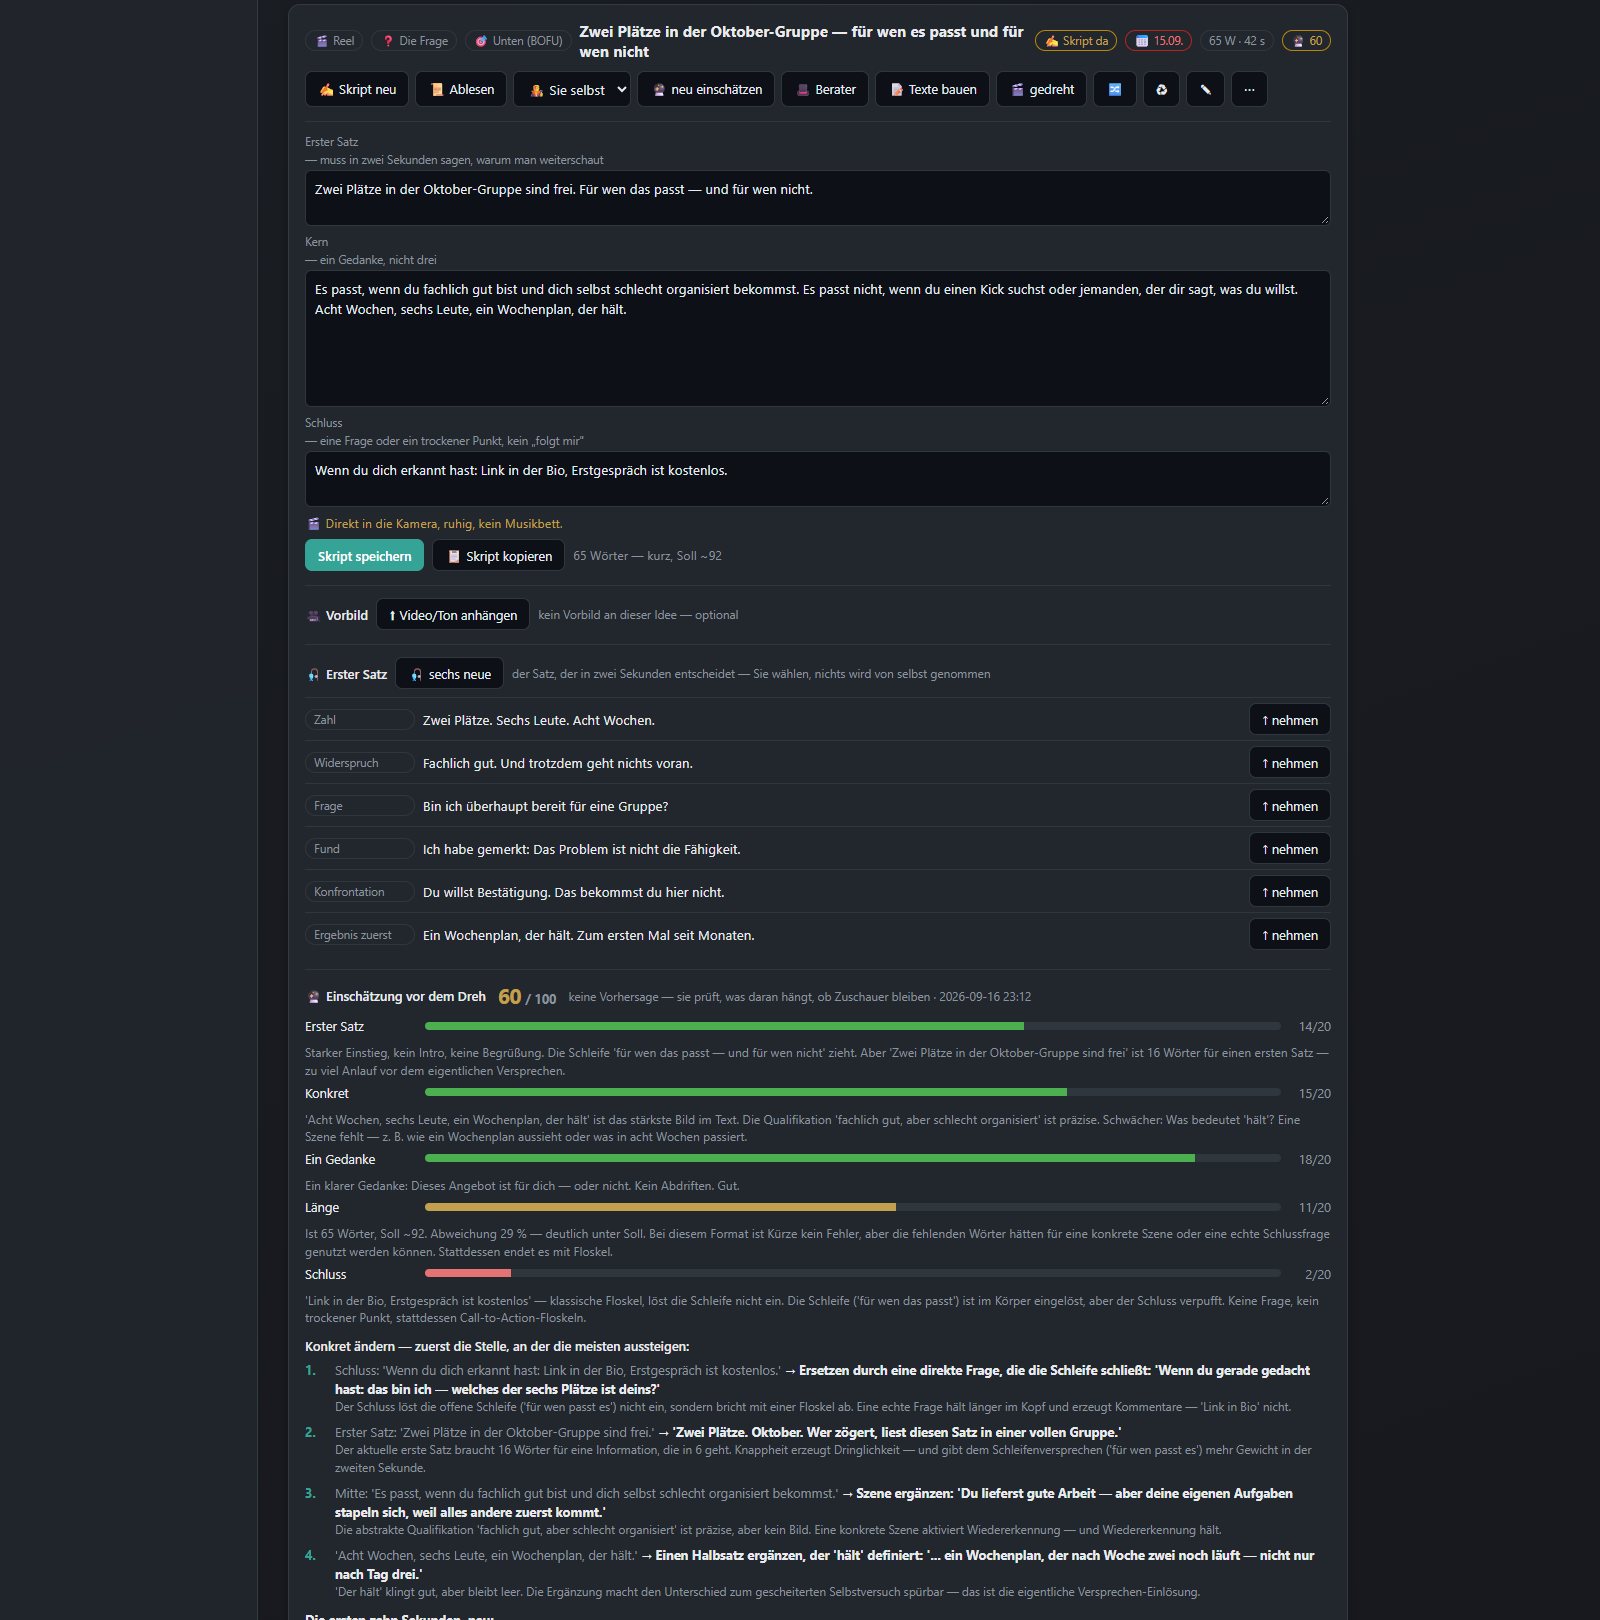Screen dimensions: 1600x1620
Task: Click the Ablesen button
Action: [462, 89]
